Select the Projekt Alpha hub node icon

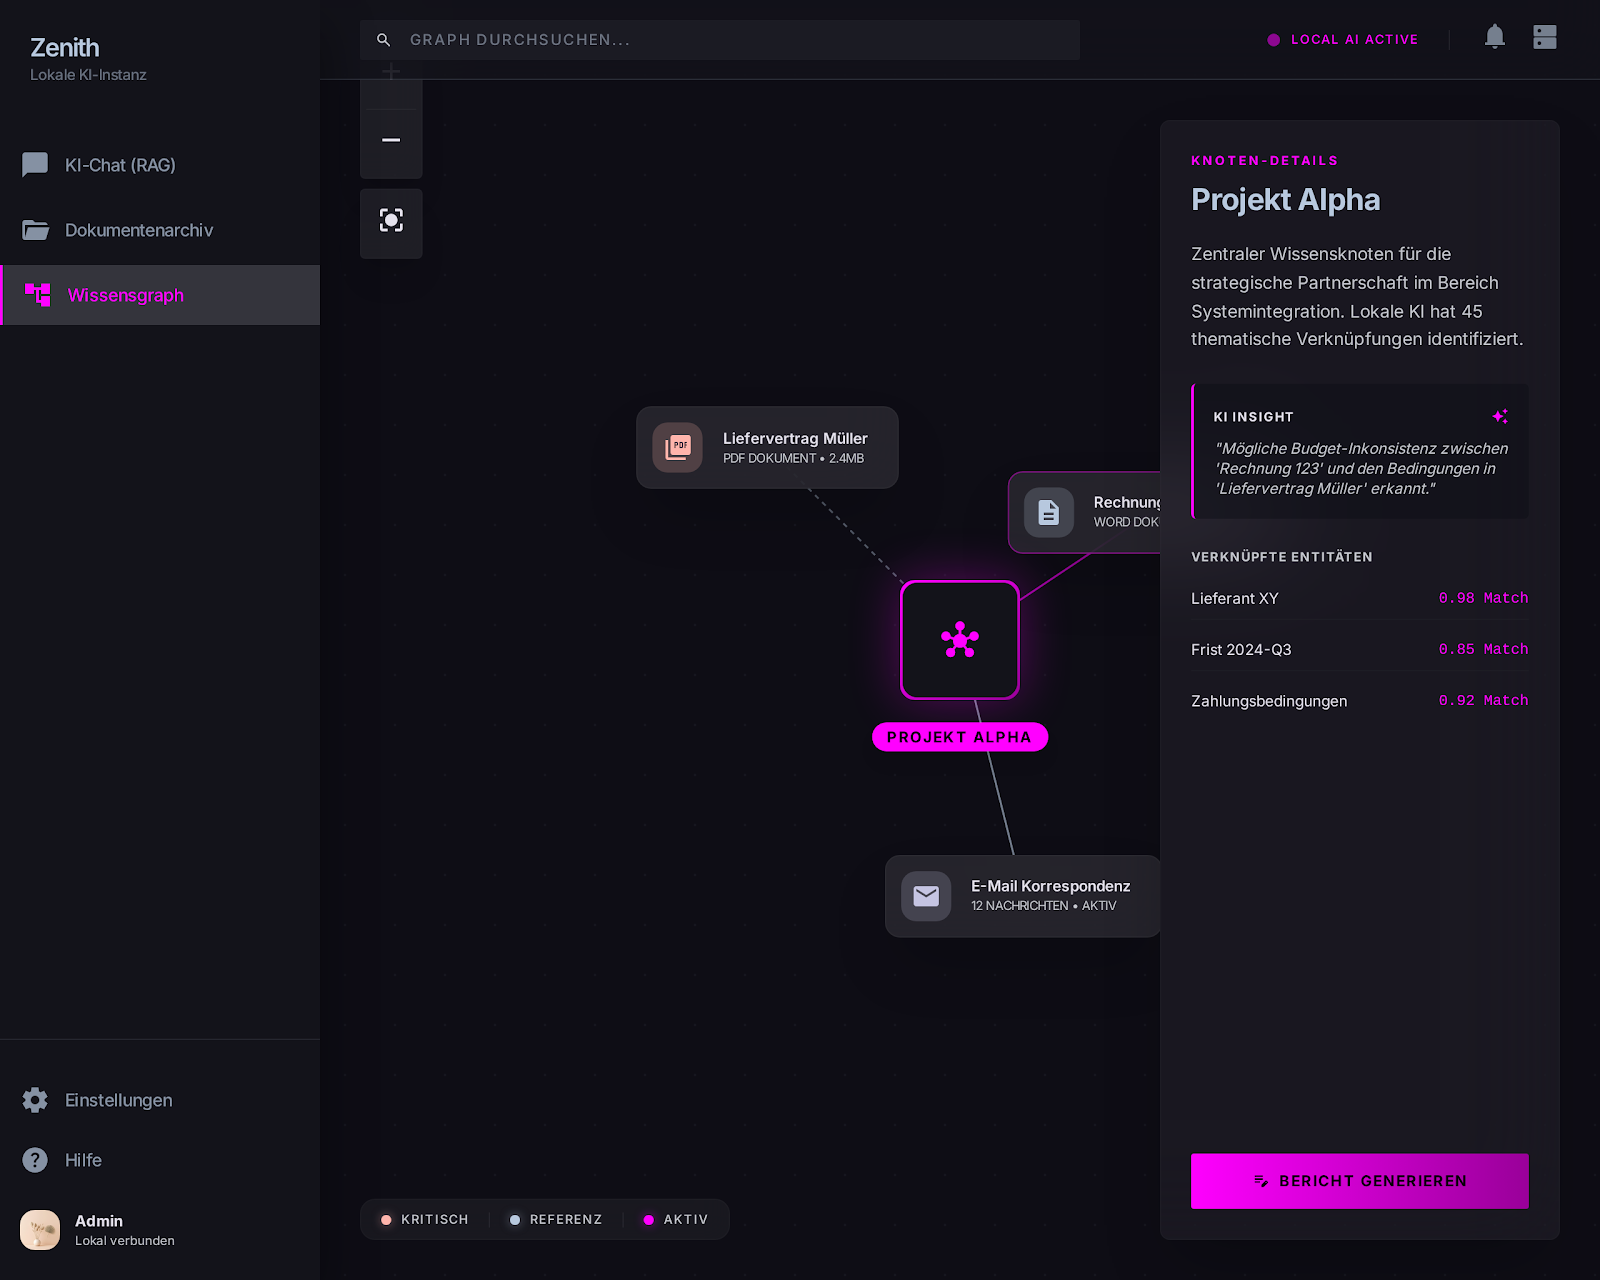(959, 640)
